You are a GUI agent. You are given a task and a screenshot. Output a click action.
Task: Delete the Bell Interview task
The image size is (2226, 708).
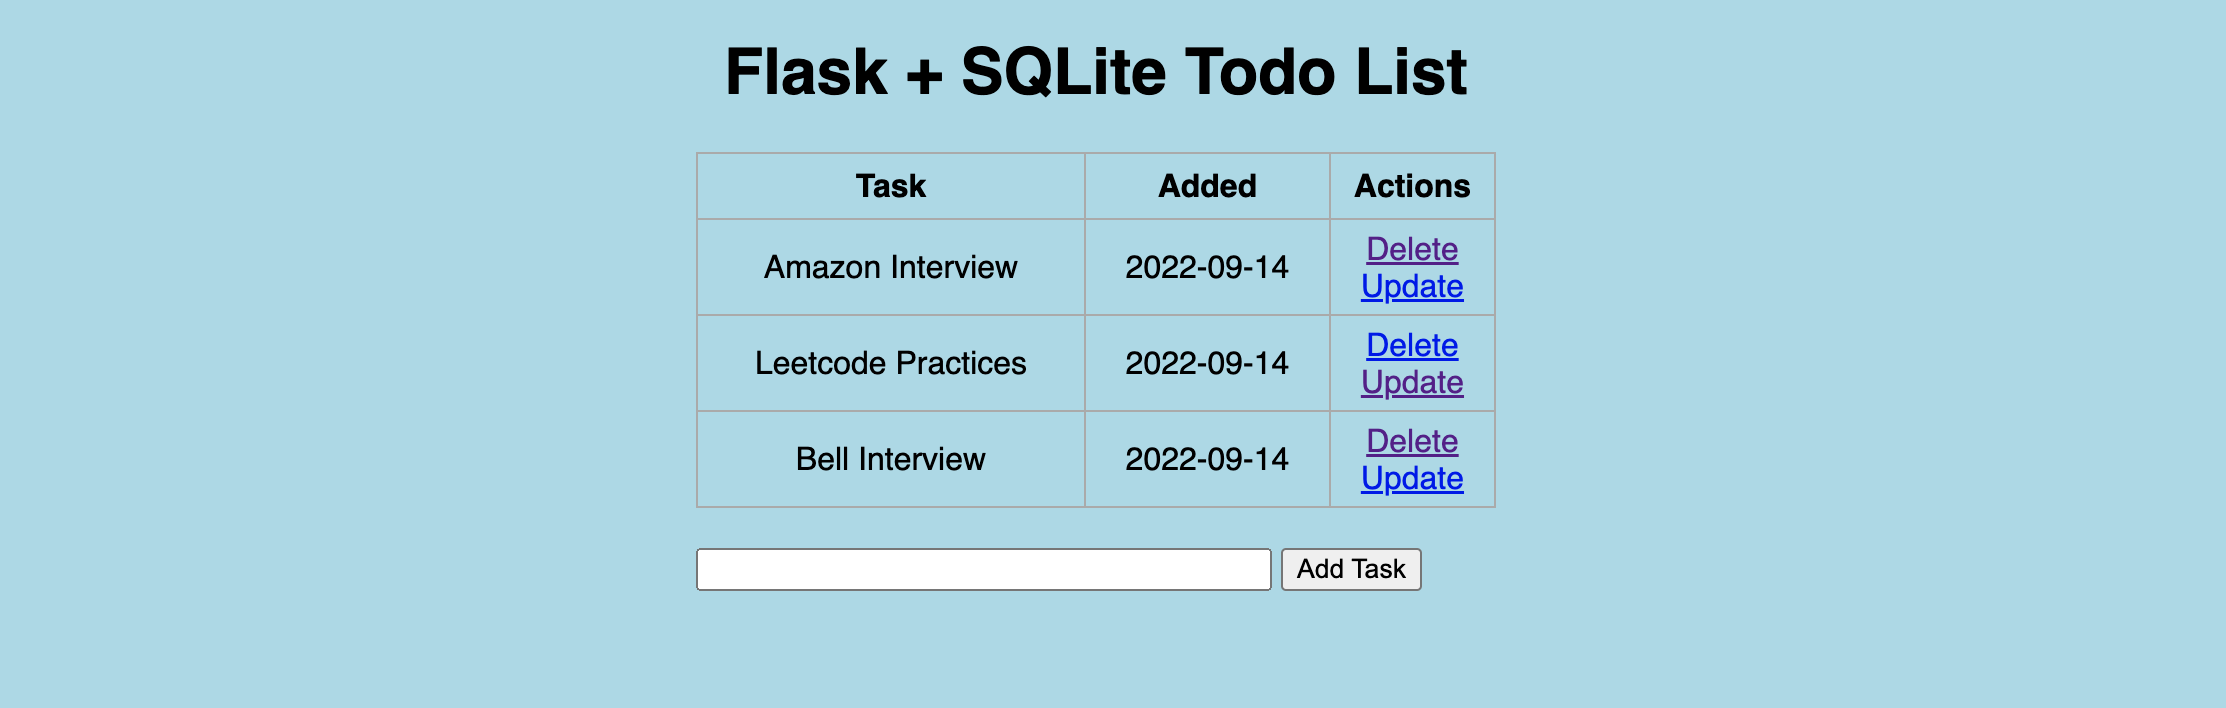1412,440
